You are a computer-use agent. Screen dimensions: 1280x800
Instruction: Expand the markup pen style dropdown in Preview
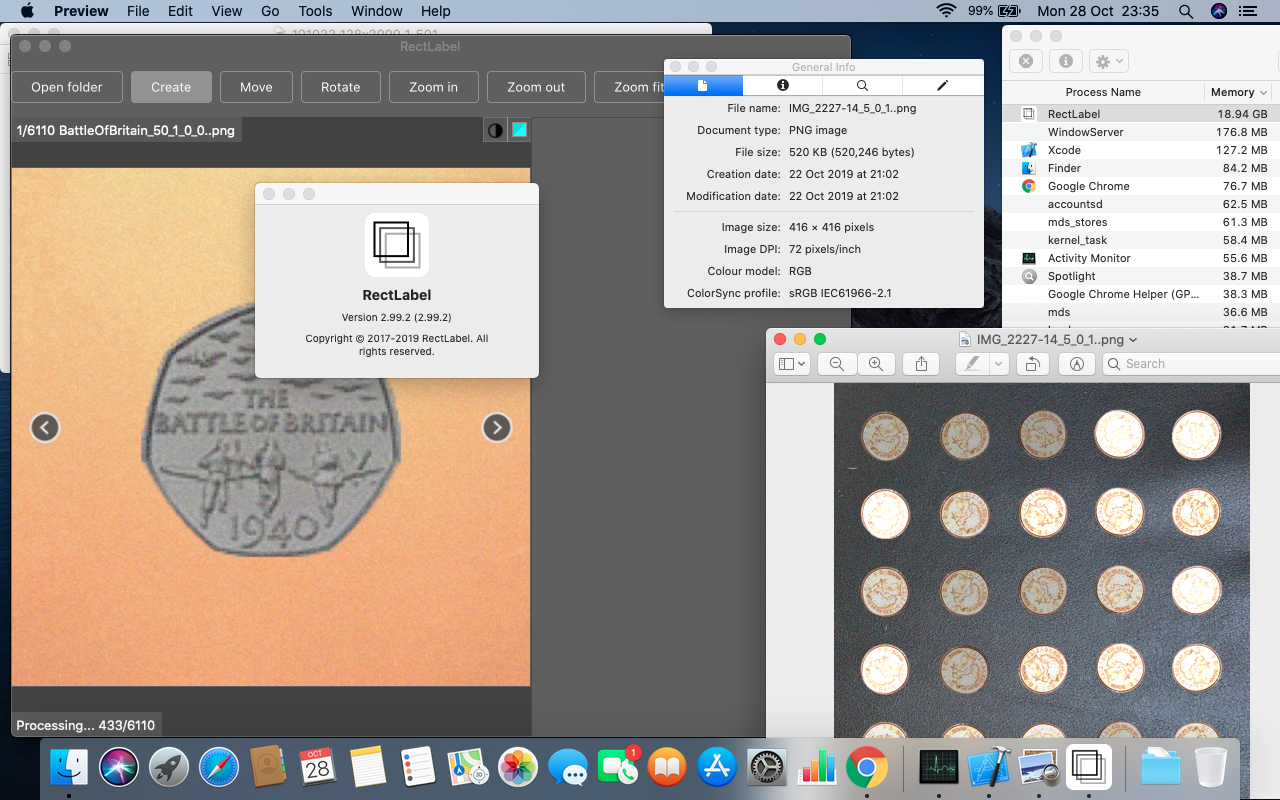click(998, 363)
